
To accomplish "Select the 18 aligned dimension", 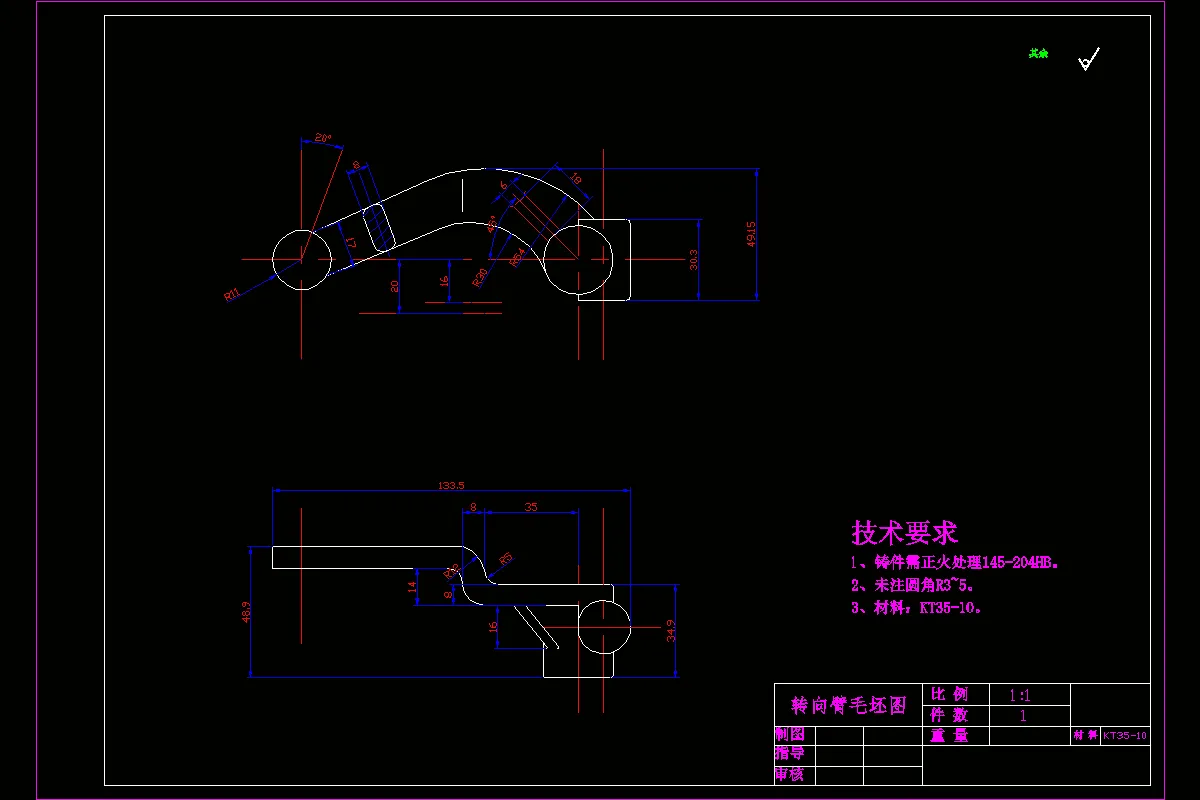I will 575,178.
